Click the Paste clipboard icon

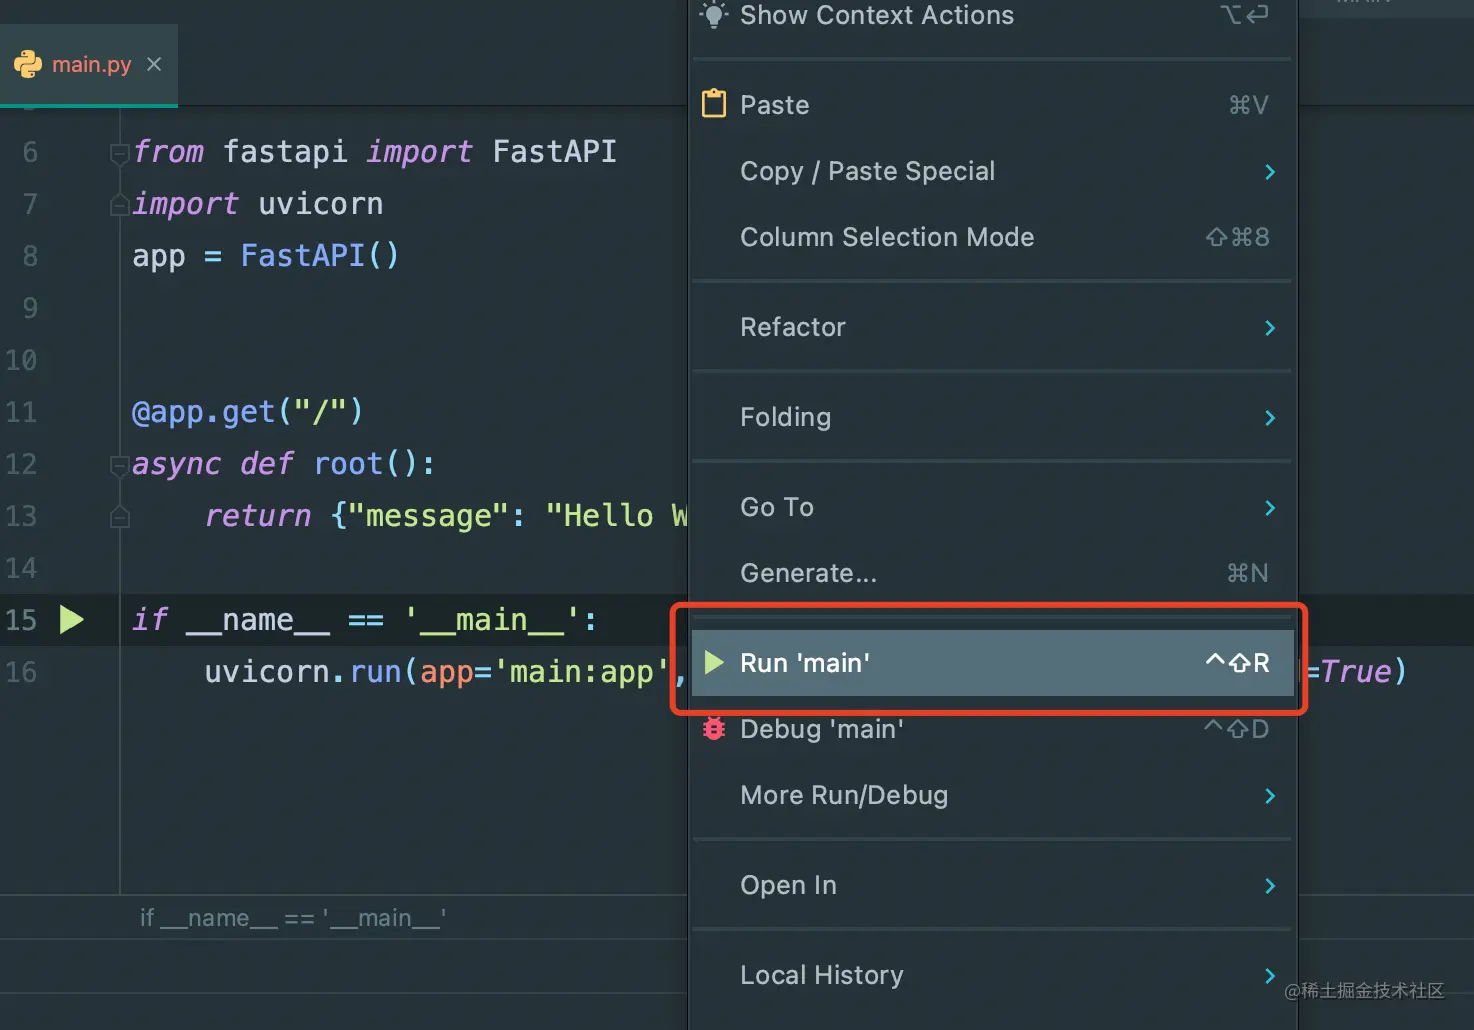(714, 104)
